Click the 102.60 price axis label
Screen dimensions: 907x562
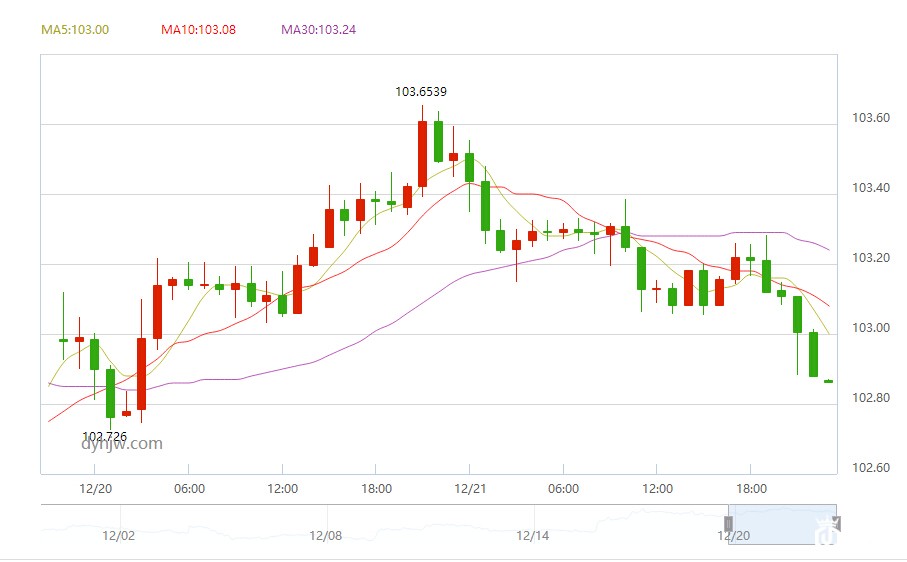click(x=870, y=468)
